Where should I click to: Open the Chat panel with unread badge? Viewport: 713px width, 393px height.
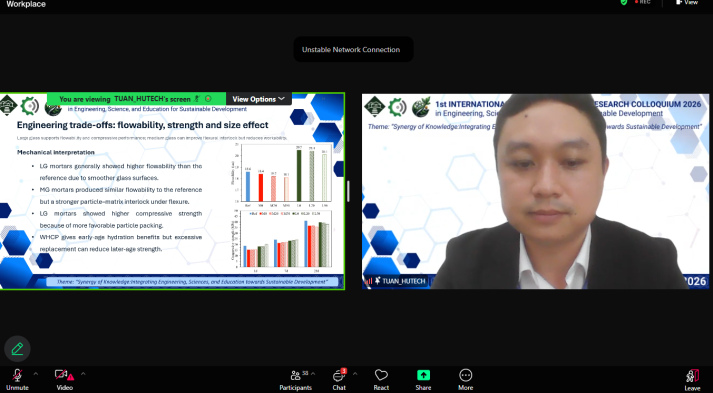pyautogui.click(x=339, y=380)
